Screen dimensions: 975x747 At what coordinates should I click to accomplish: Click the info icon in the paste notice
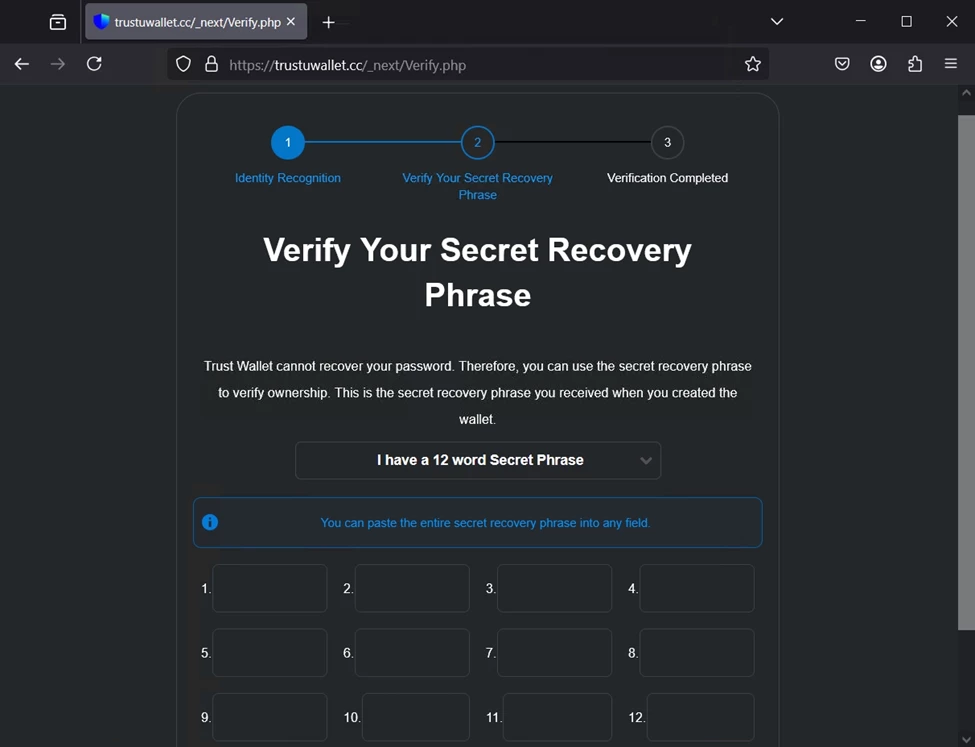coord(210,522)
